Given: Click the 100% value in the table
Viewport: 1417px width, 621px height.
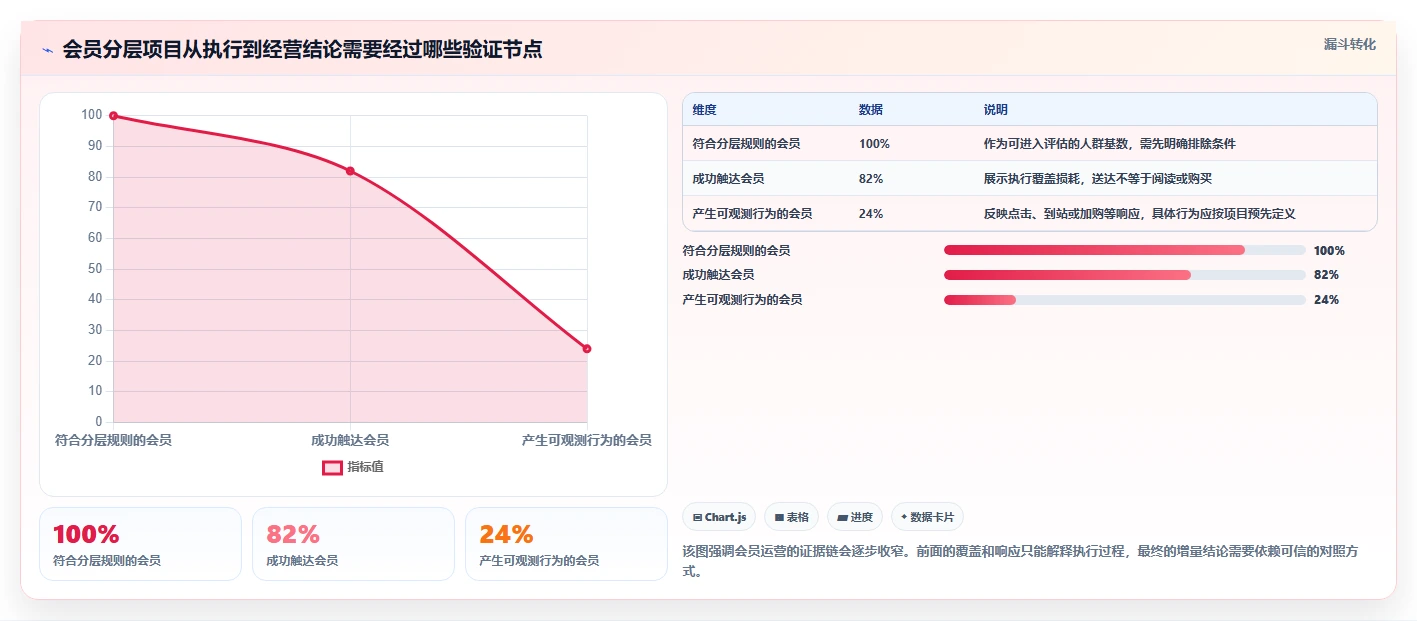Looking at the screenshot, I should (x=874, y=144).
